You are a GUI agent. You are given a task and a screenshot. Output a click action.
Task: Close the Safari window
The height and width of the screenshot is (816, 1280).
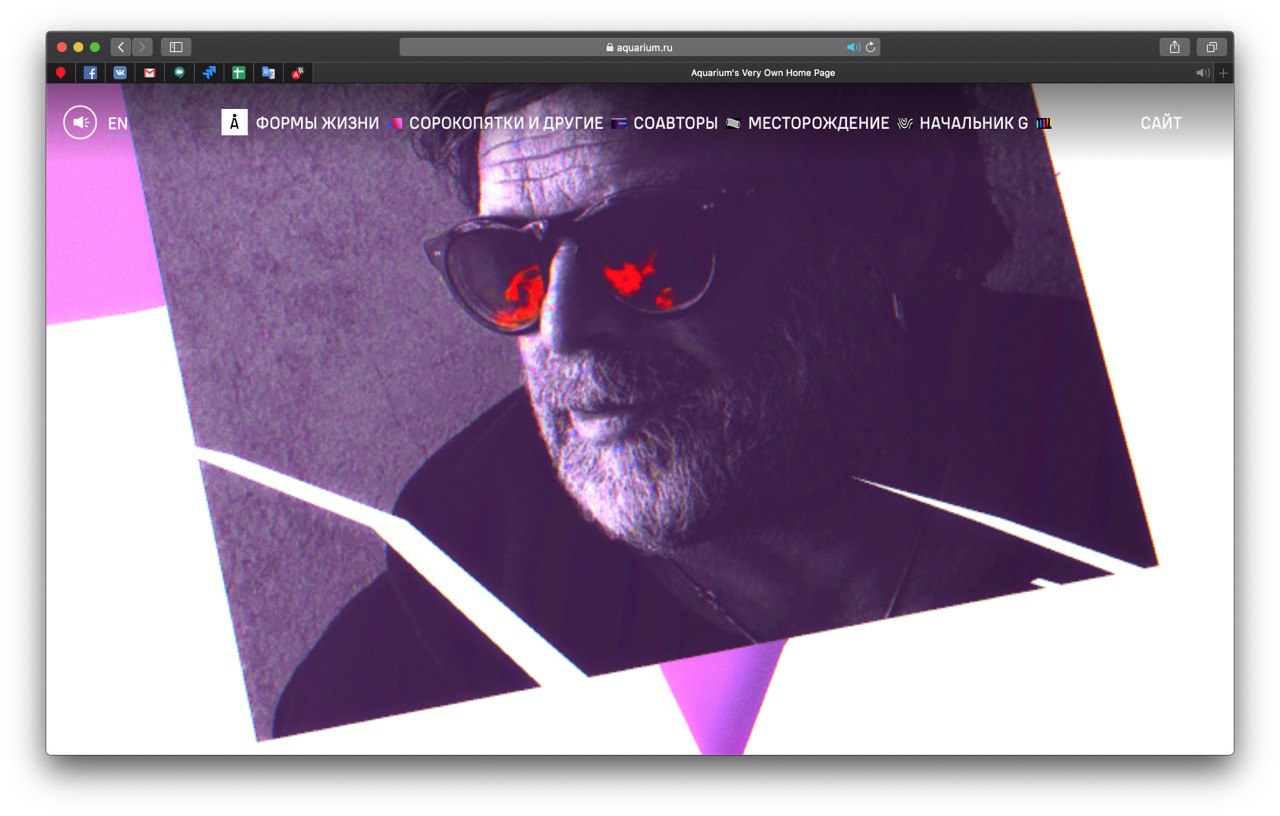[62, 47]
